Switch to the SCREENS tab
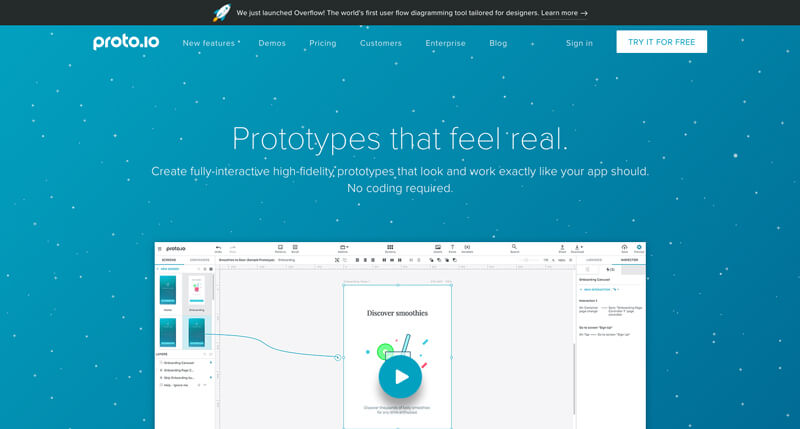 [x=169, y=260]
